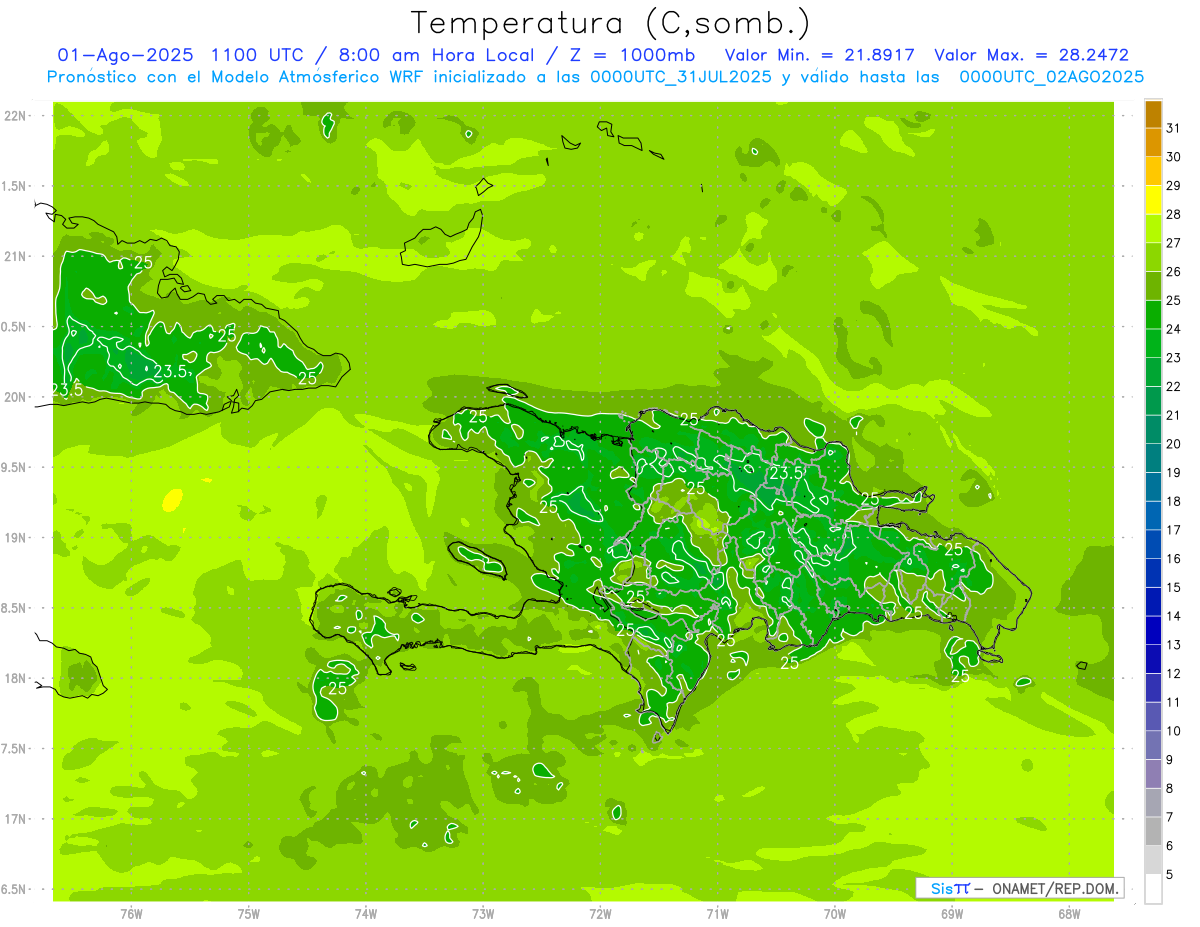Click the 75W longitude axis label
Viewport: 1200px width, 927px height.
click(249, 913)
